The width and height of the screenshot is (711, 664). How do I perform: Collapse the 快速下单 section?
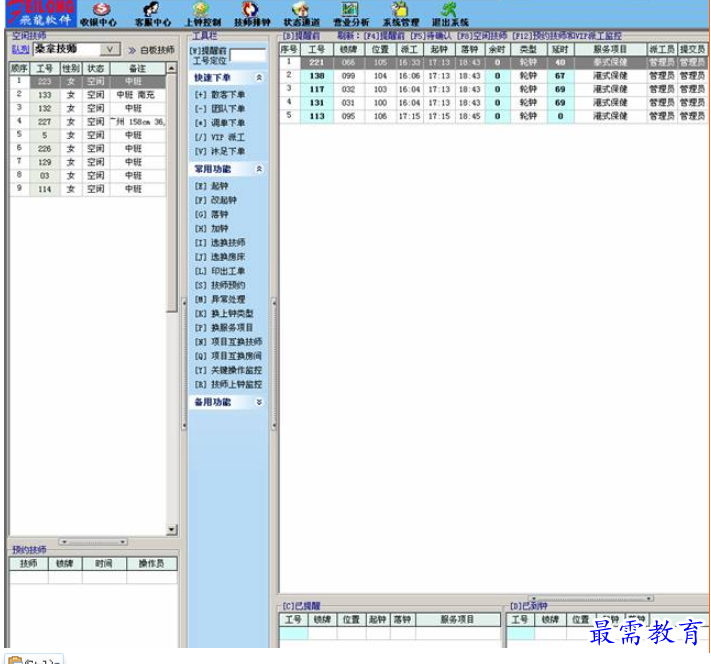pyautogui.click(x=259, y=77)
